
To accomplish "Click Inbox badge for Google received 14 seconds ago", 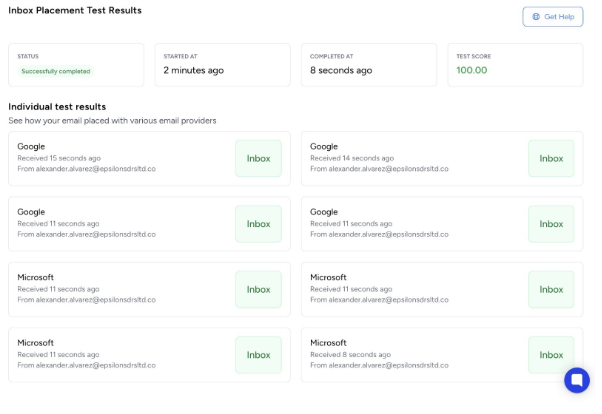I will (551, 158).
